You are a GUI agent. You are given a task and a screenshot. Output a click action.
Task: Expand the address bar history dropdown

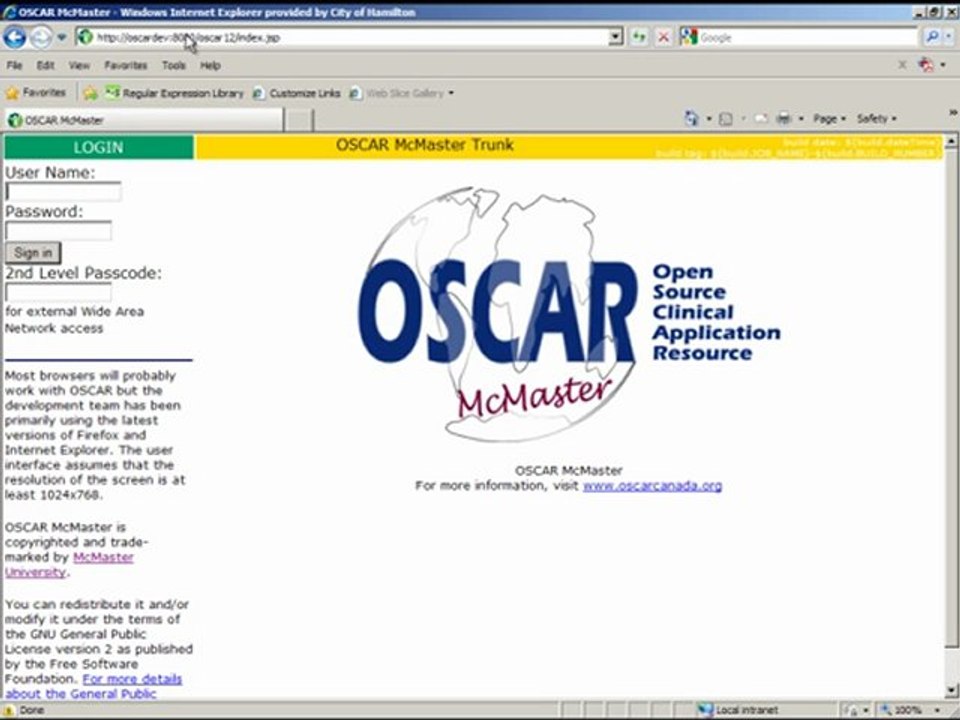coord(615,37)
